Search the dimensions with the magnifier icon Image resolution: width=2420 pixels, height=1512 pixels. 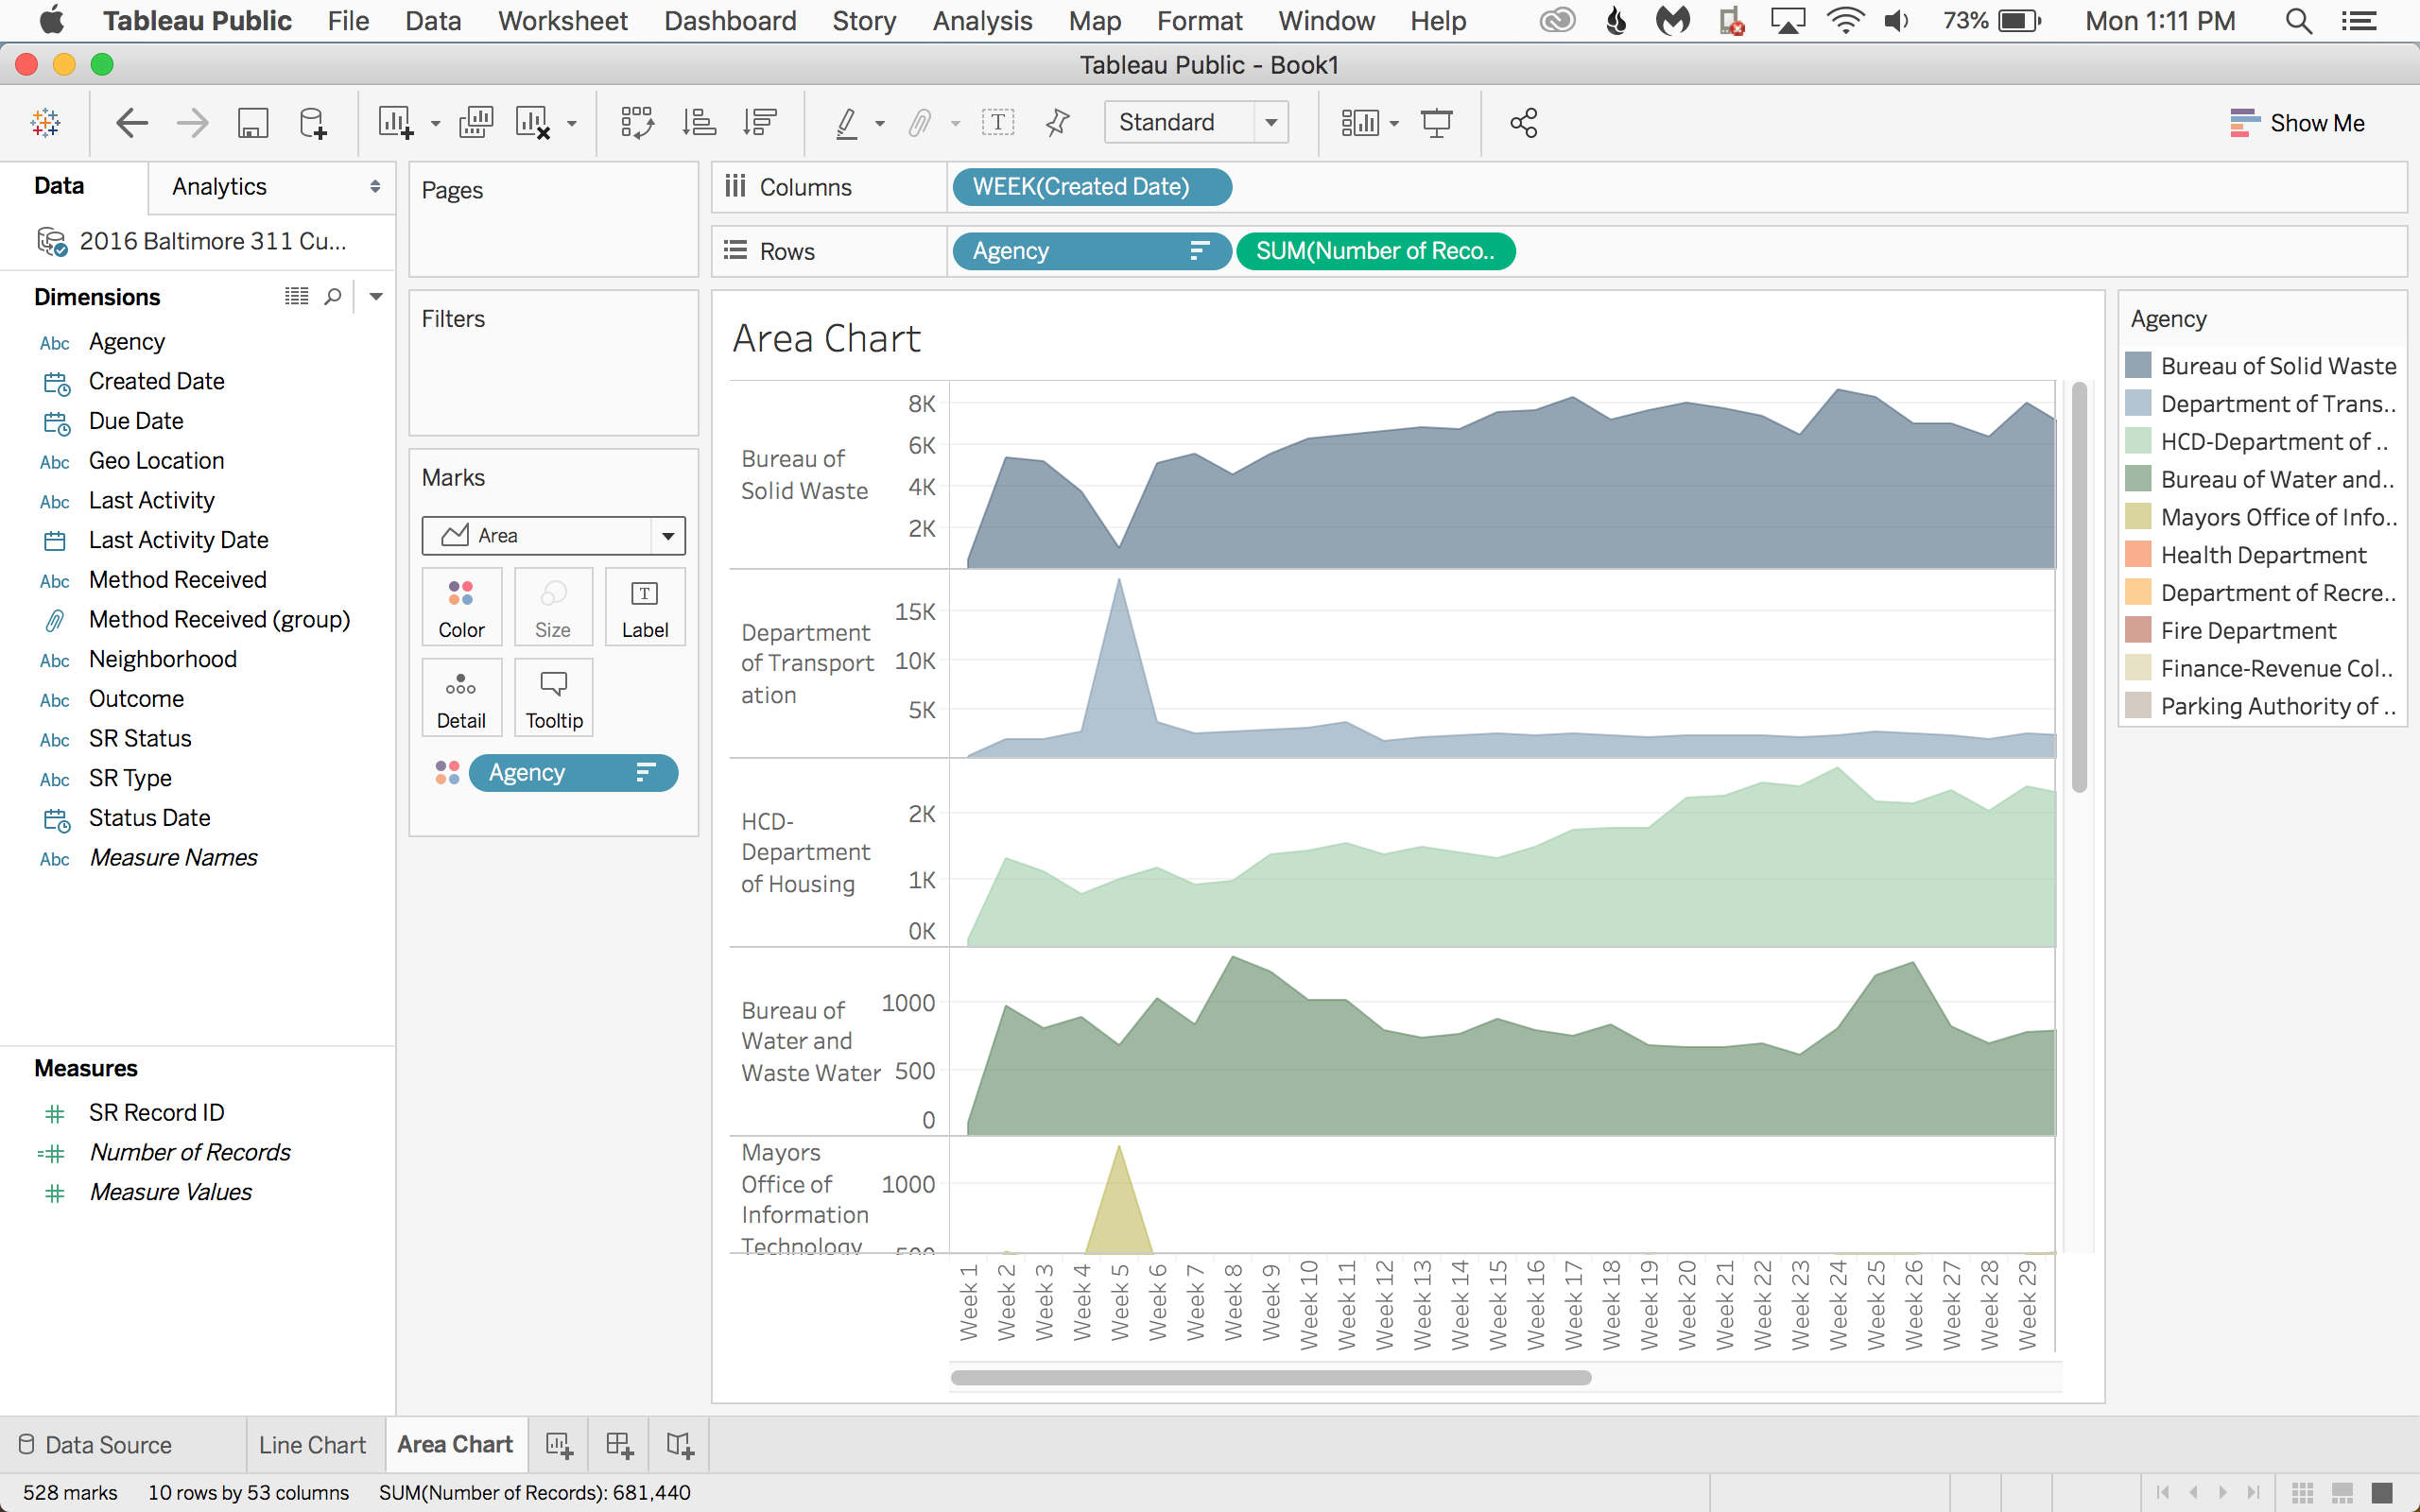[333, 296]
